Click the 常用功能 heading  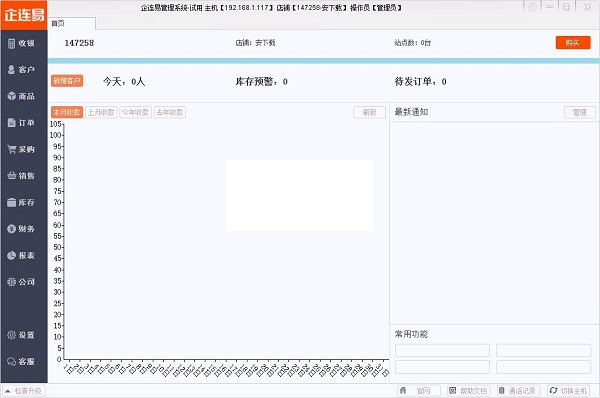point(411,334)
